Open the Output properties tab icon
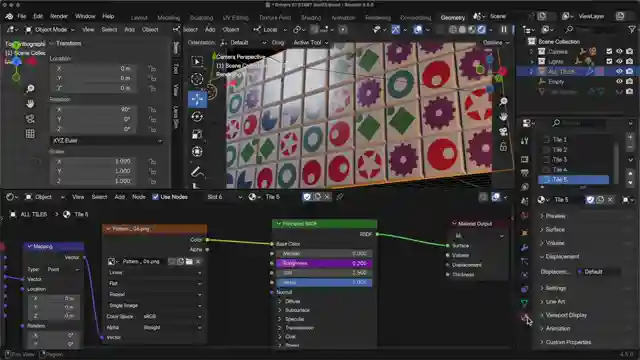 [524, 173]
